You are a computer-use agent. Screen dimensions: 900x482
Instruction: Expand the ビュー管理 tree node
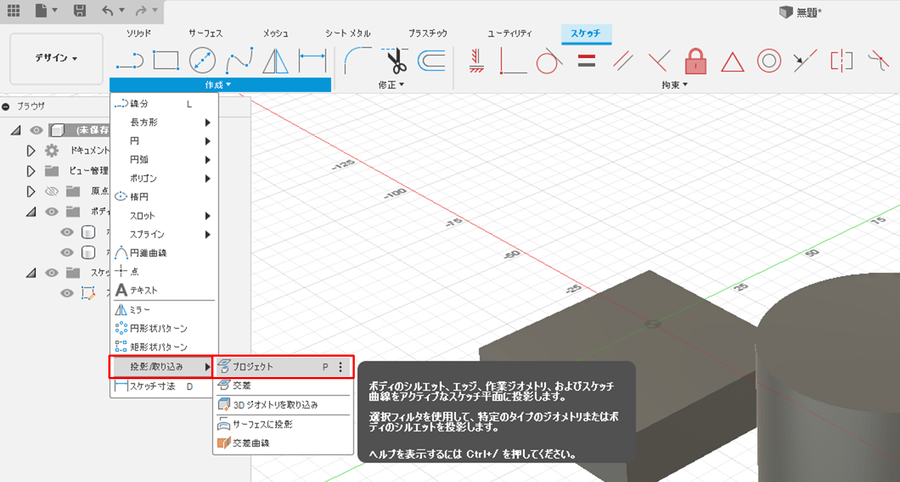[31, 171]
